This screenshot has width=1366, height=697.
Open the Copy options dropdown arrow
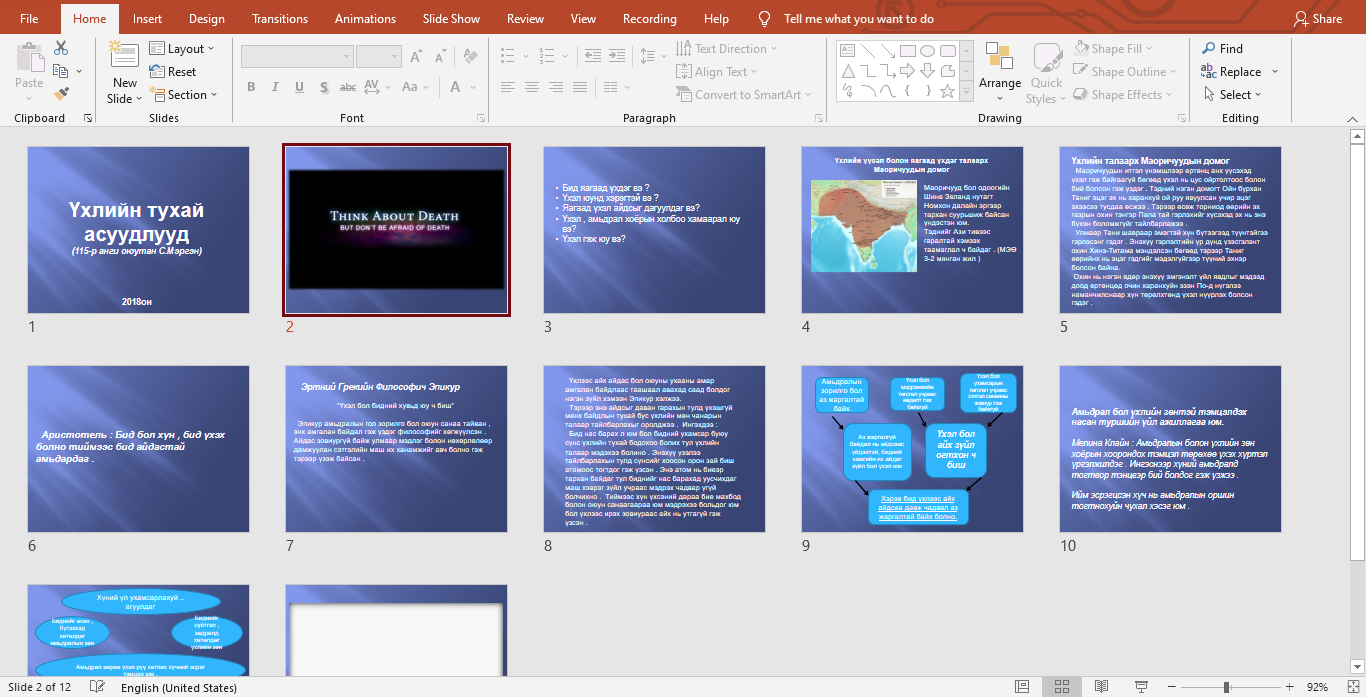(x=79, y=72)
